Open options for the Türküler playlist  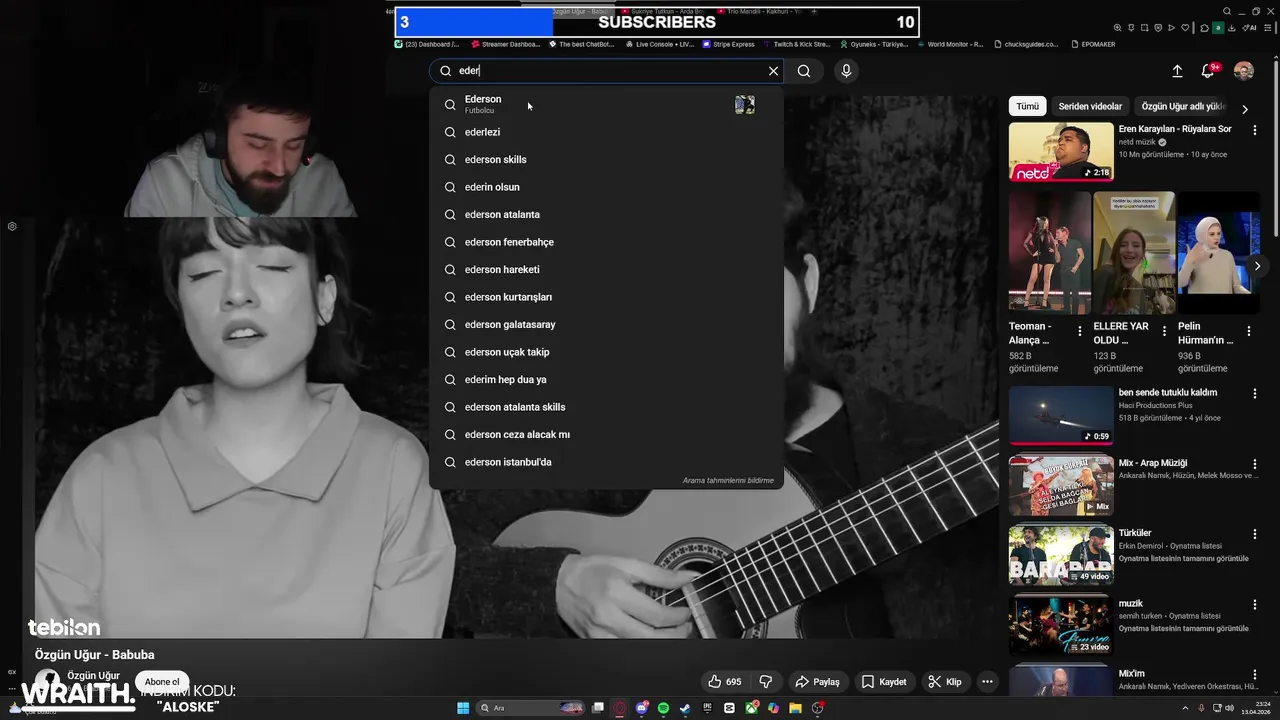(x=1255, y=534)
